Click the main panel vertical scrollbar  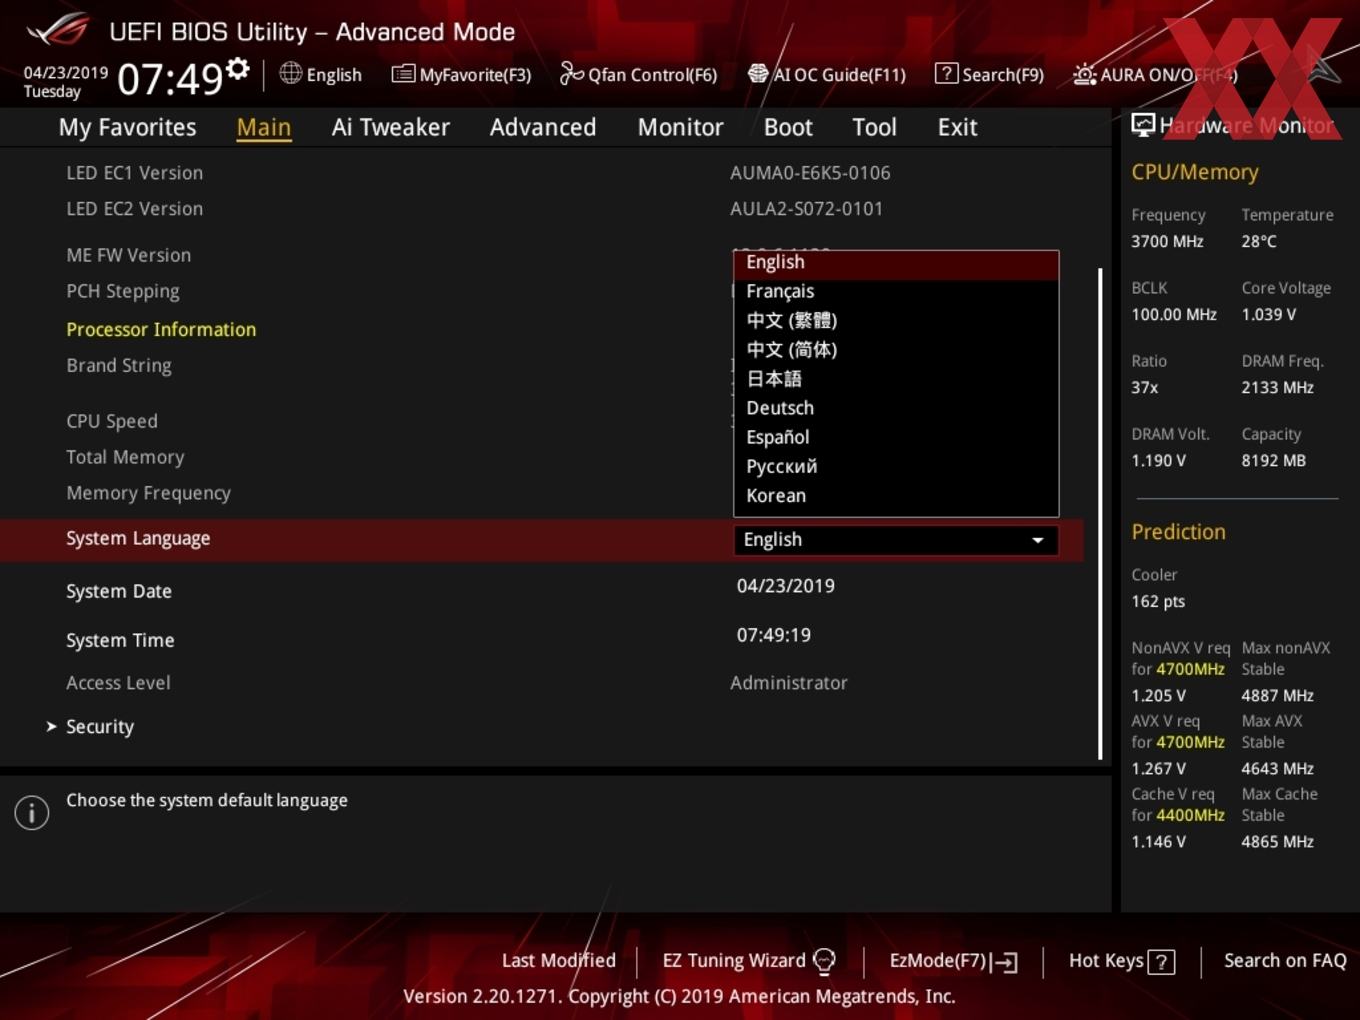pos(1100,513)
